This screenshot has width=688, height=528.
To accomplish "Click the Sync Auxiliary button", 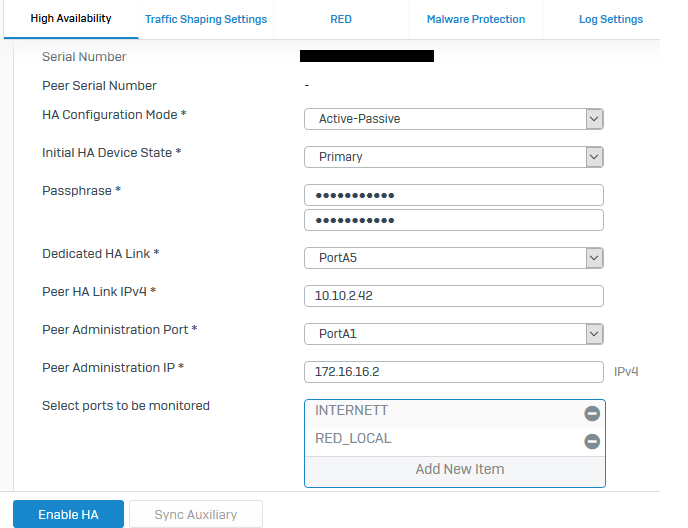I will coord(196,515).
